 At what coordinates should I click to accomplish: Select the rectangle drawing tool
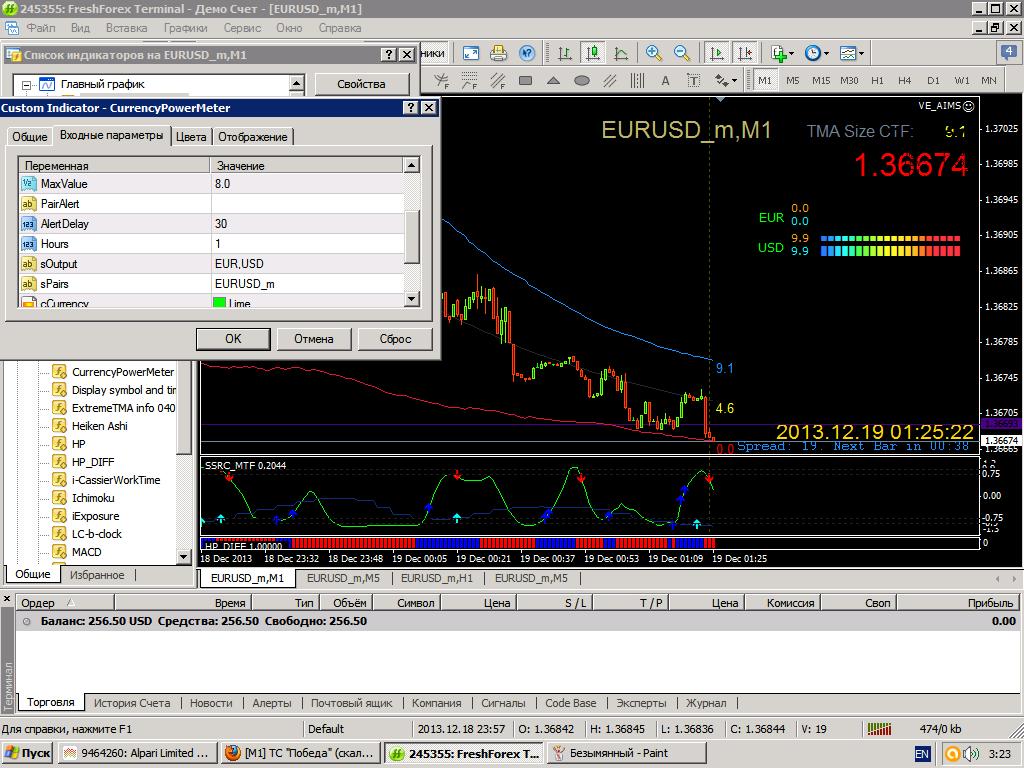tap(525, 81)
